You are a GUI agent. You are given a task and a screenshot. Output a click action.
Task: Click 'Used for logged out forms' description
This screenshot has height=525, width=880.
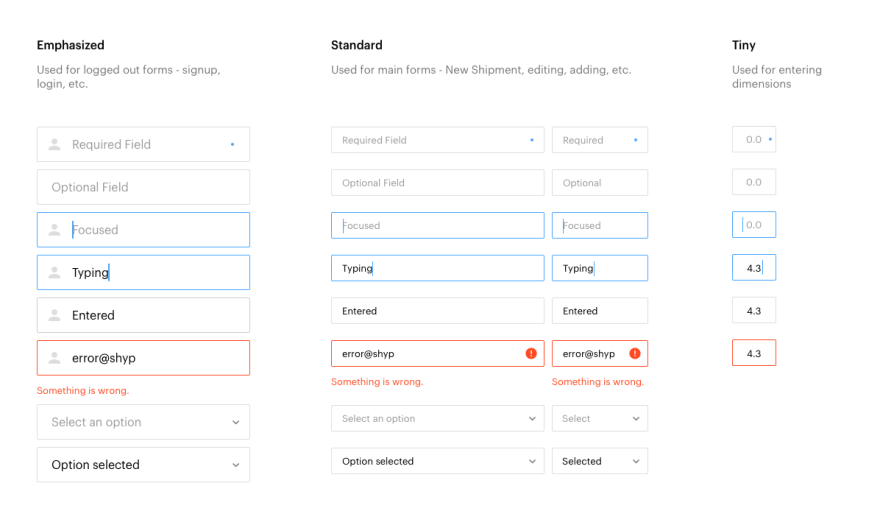[129, 76]
